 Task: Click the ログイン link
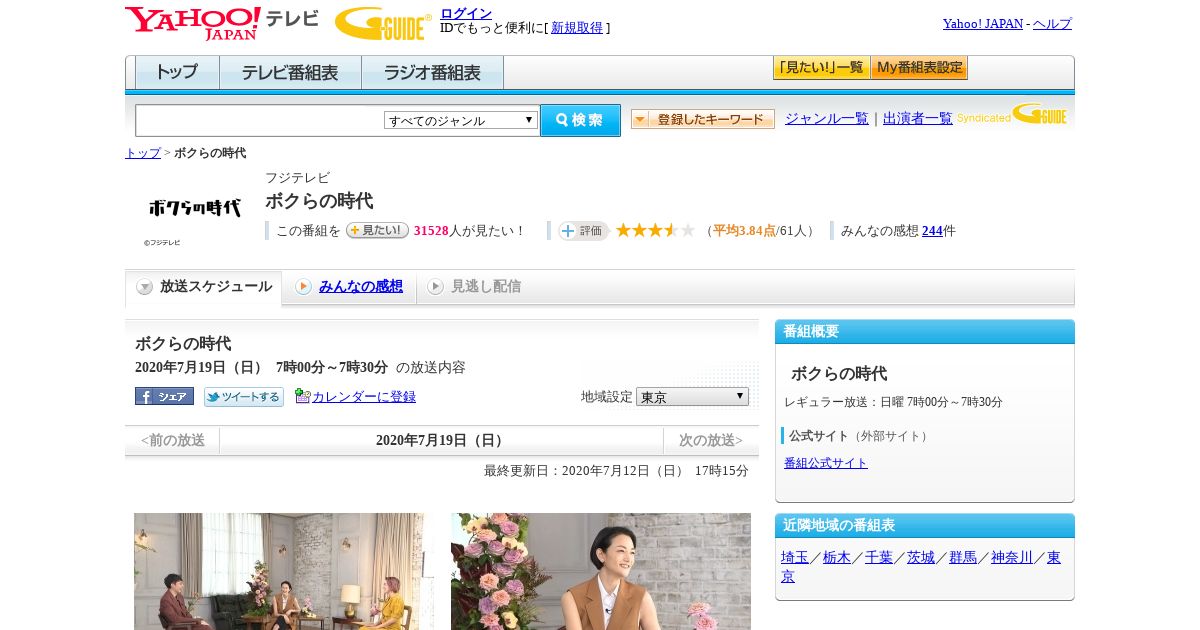[x=466, y=13]
